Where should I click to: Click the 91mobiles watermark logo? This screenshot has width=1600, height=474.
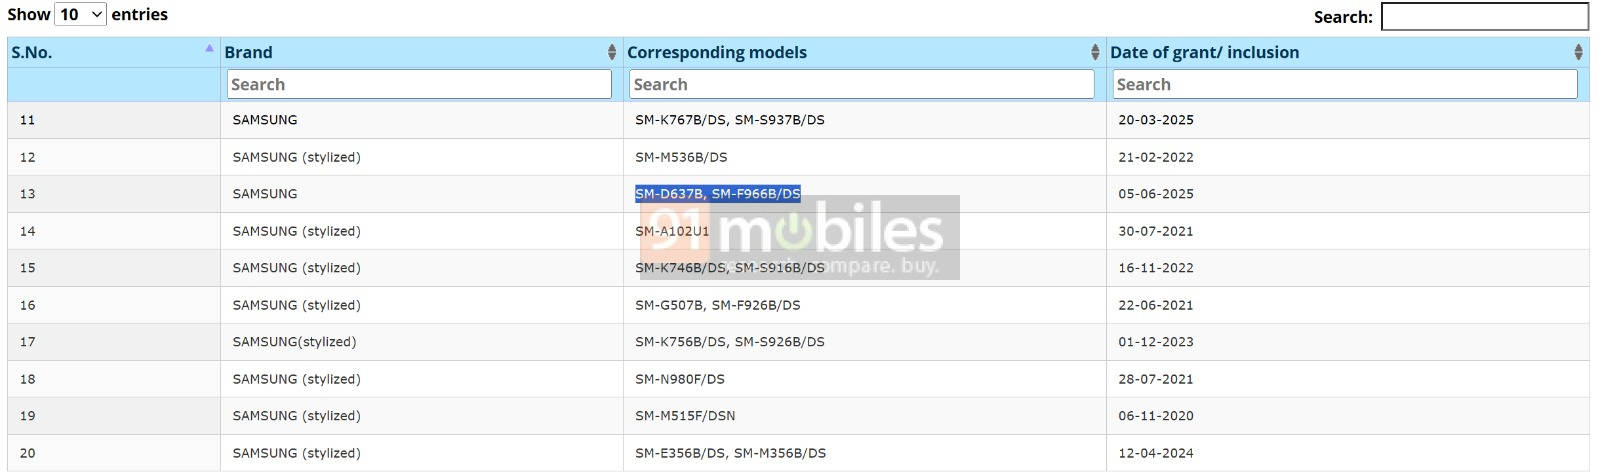tap(800, 236)
